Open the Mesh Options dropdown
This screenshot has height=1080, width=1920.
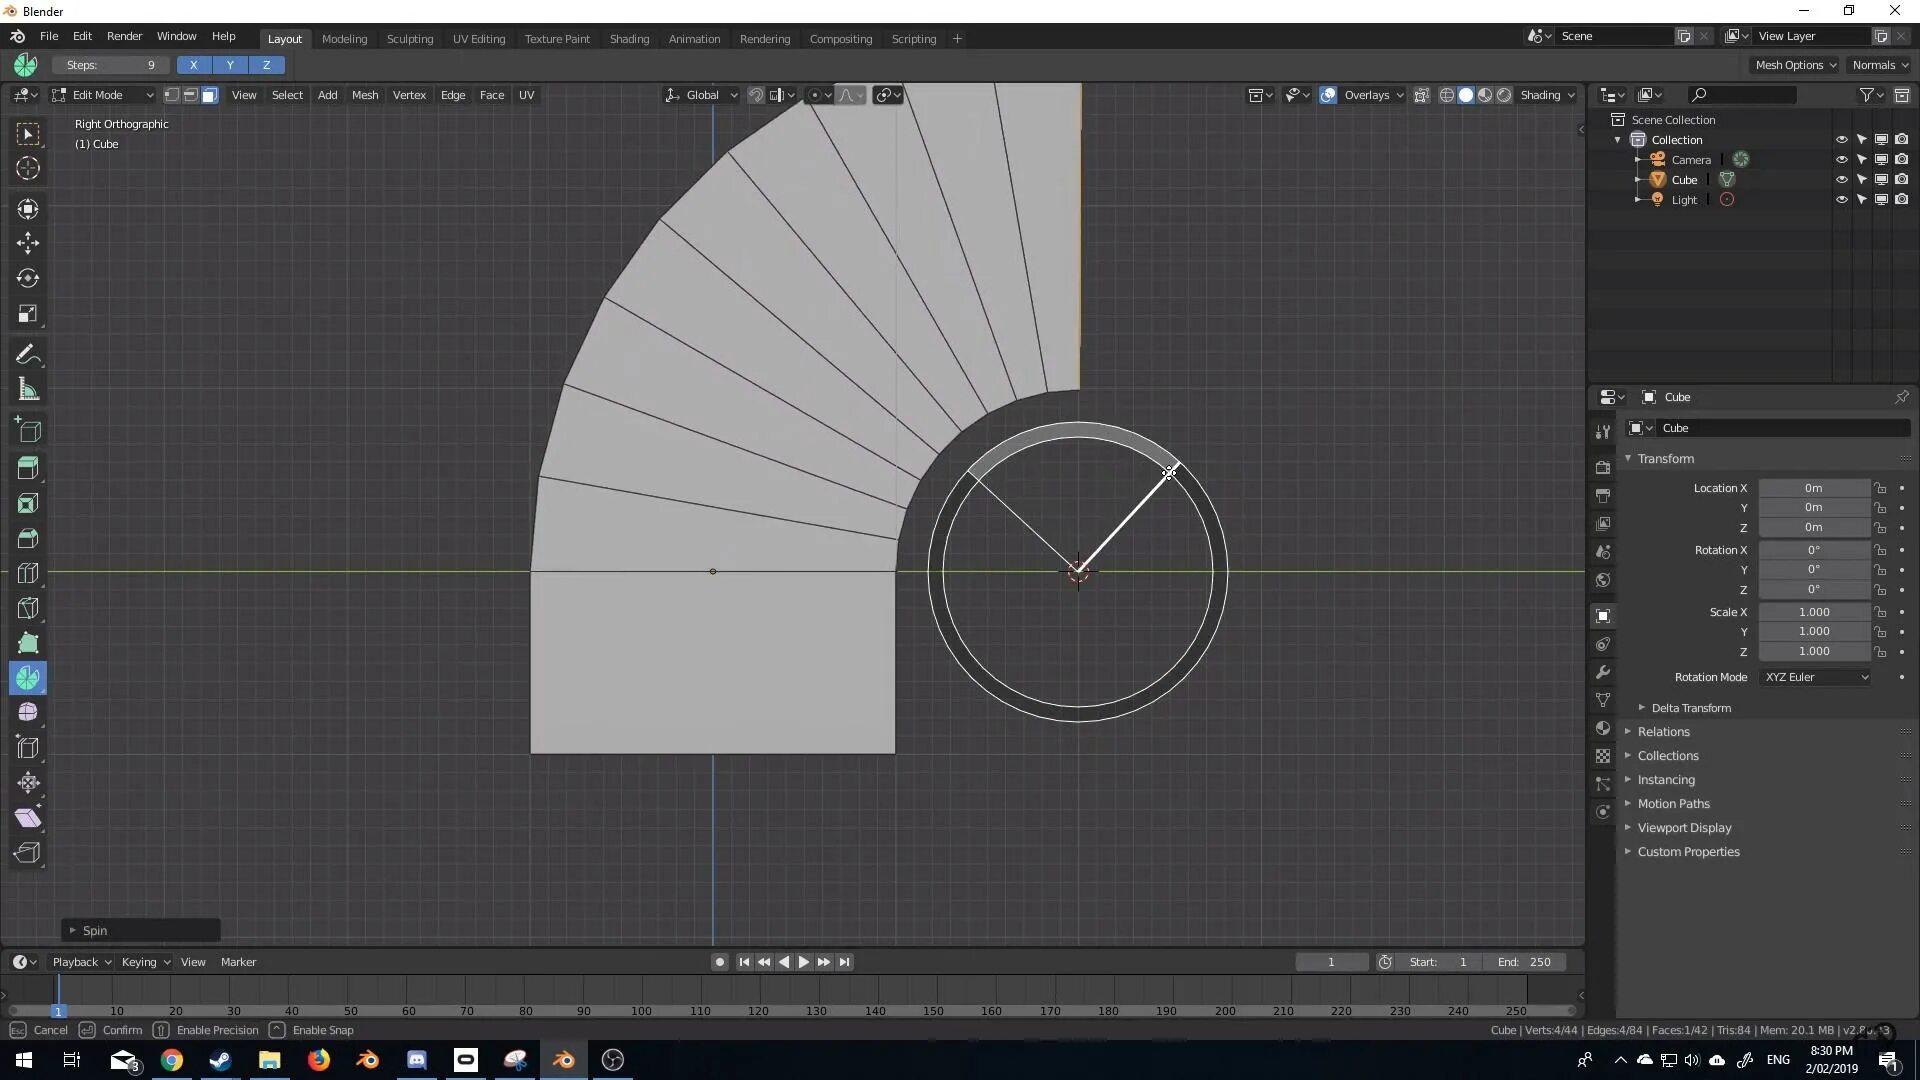coord(1795,65)
